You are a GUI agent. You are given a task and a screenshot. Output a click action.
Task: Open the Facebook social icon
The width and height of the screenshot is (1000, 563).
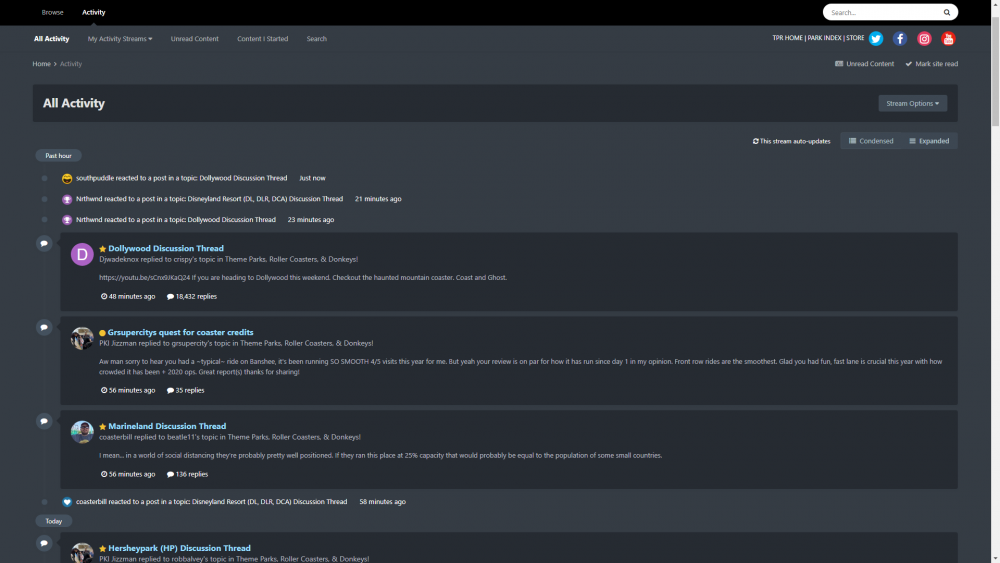point(900,39)
